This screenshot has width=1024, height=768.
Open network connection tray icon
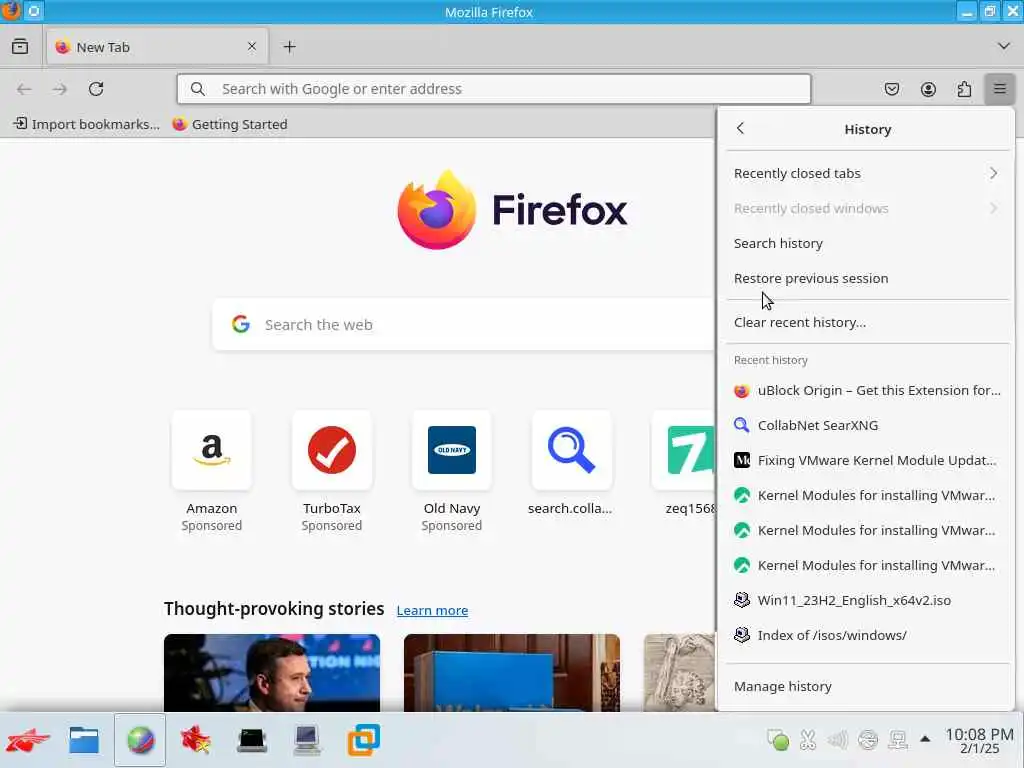[x=898, y=740]
